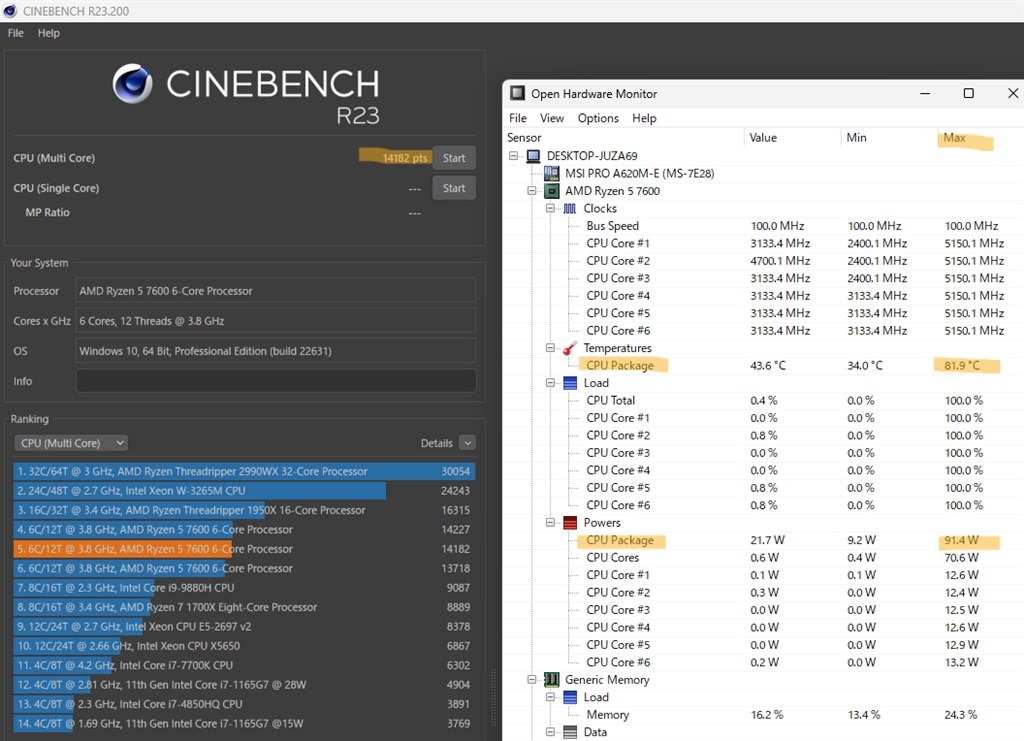The height and width of the screenshot is (741, 1024).
Task: Start the CPU (Multi Core) benchmark
Action: click(x=454, y=158)
